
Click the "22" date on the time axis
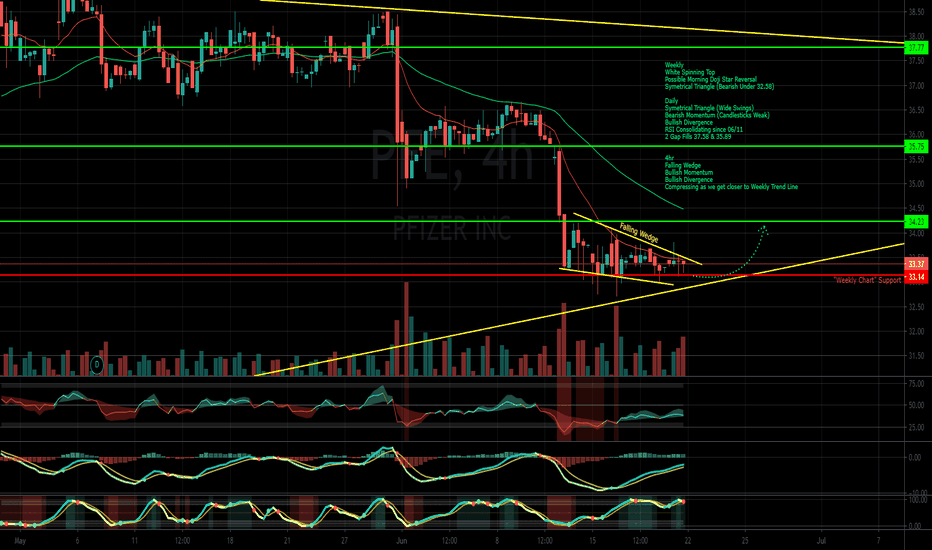688,541
